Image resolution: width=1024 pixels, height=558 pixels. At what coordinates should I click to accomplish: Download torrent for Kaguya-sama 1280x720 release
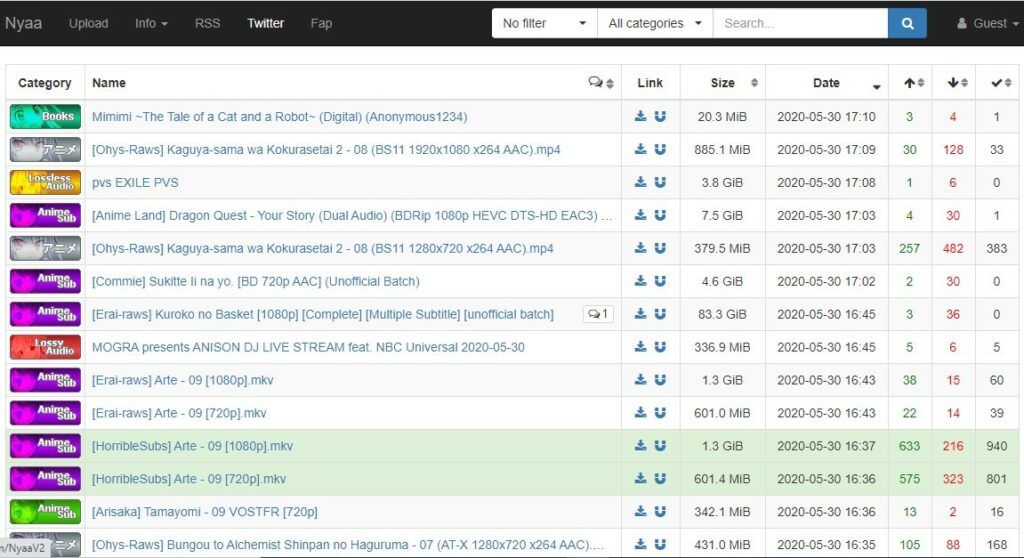(640, 248)
